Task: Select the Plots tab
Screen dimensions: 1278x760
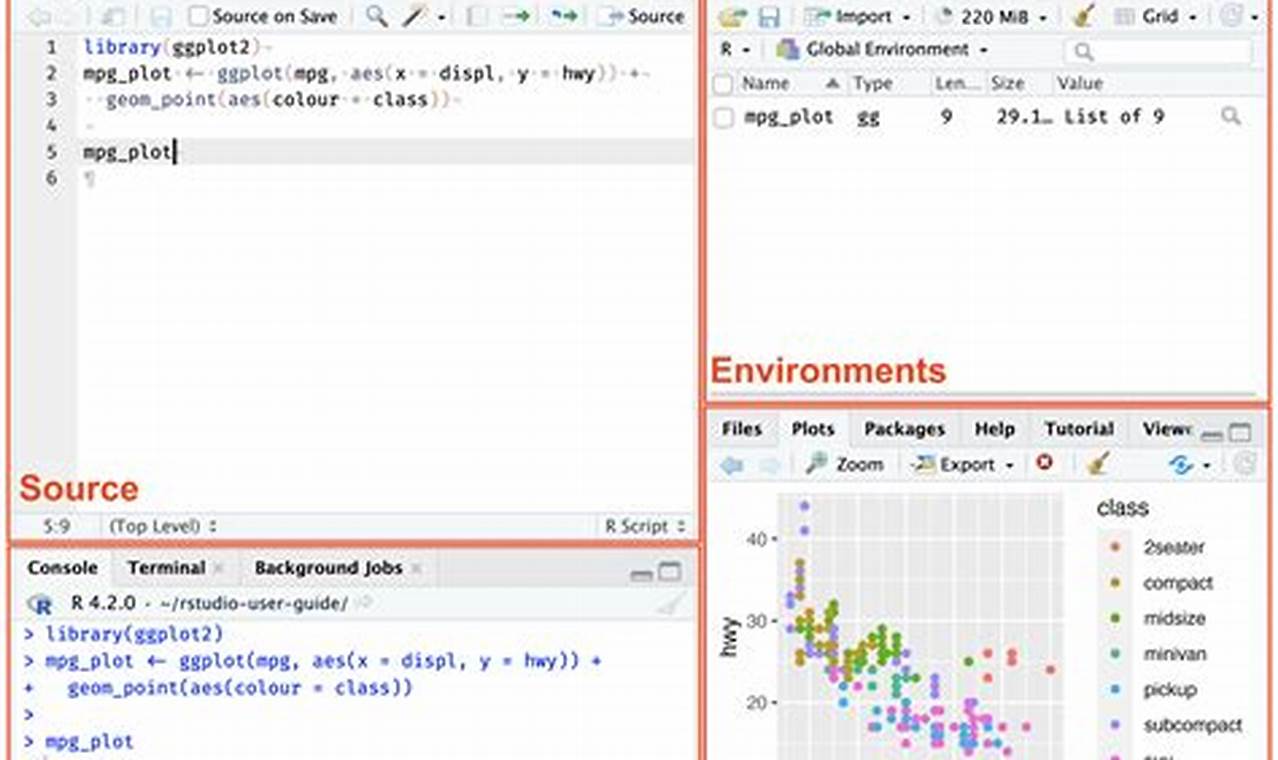Action: [813, 428]
